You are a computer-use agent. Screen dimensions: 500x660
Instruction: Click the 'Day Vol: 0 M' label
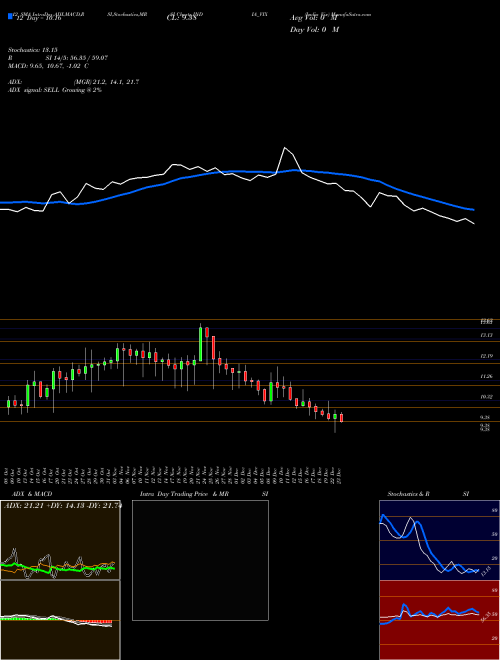(314, 30)
